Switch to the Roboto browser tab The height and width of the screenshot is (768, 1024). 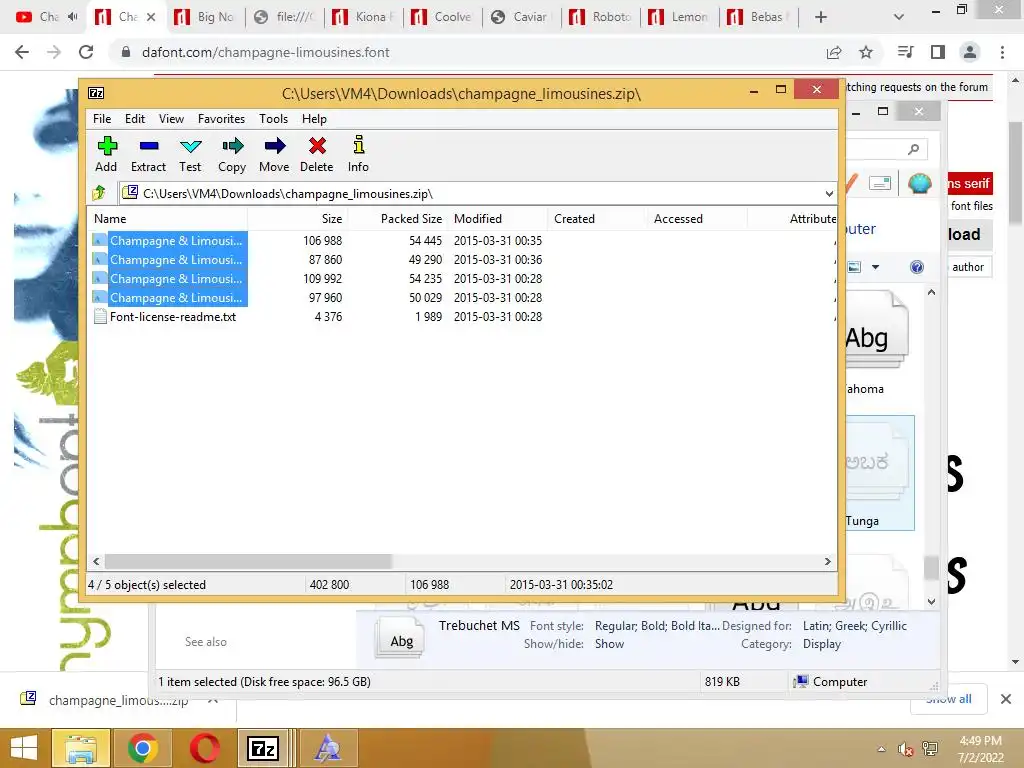pyautogui.click(x=600, y=17)
